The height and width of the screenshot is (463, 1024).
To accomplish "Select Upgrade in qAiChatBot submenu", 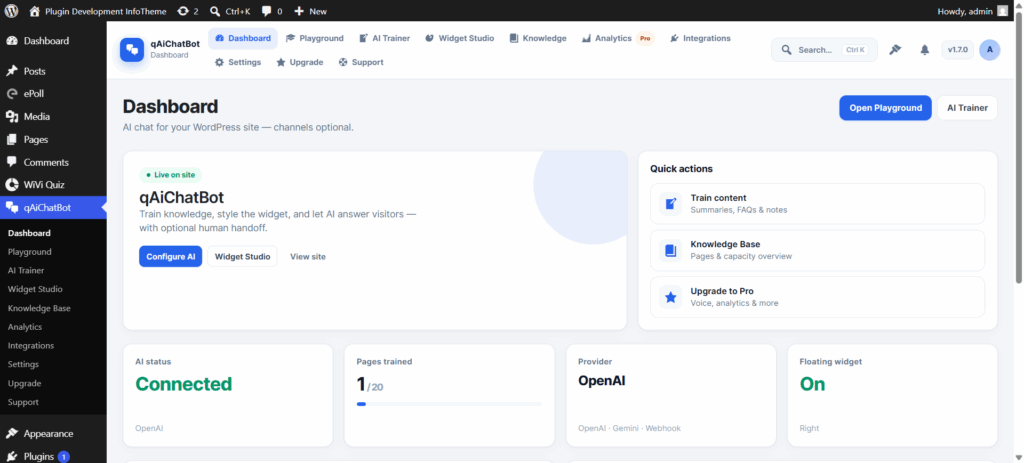I will pyautogui.click(x=24, y=383).
